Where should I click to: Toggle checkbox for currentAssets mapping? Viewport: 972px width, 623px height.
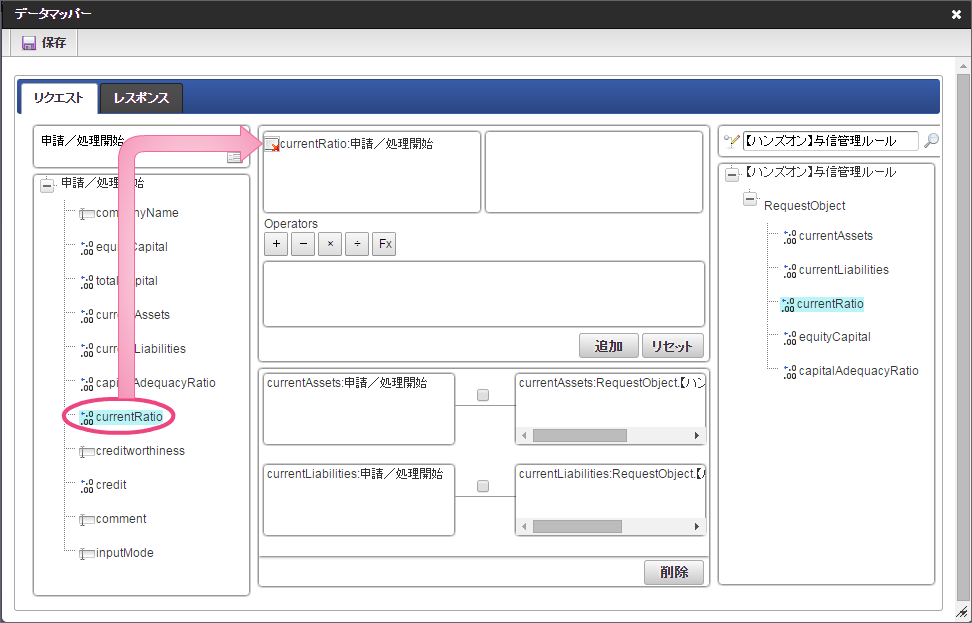click(483, 395)
